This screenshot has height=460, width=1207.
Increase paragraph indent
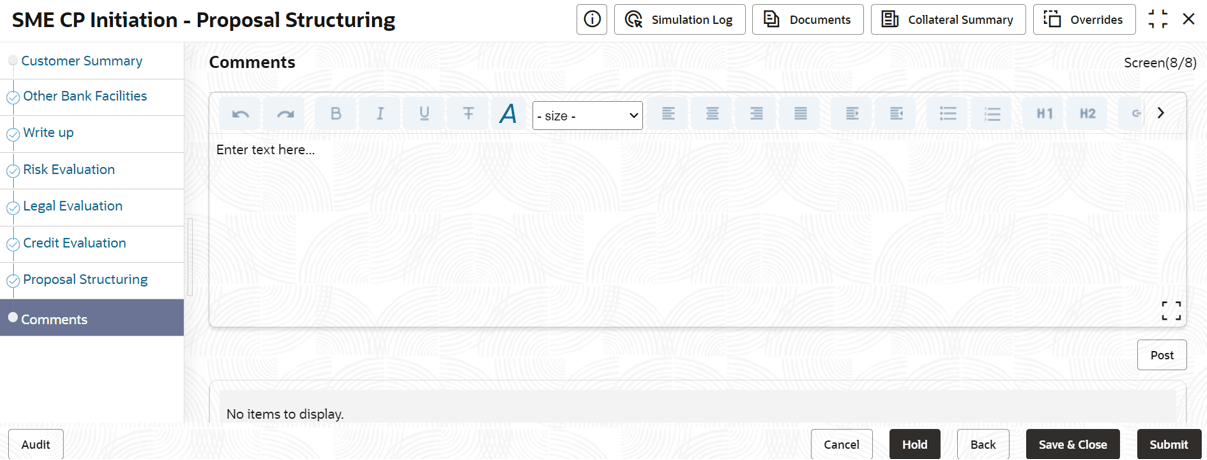click(852, 114)
